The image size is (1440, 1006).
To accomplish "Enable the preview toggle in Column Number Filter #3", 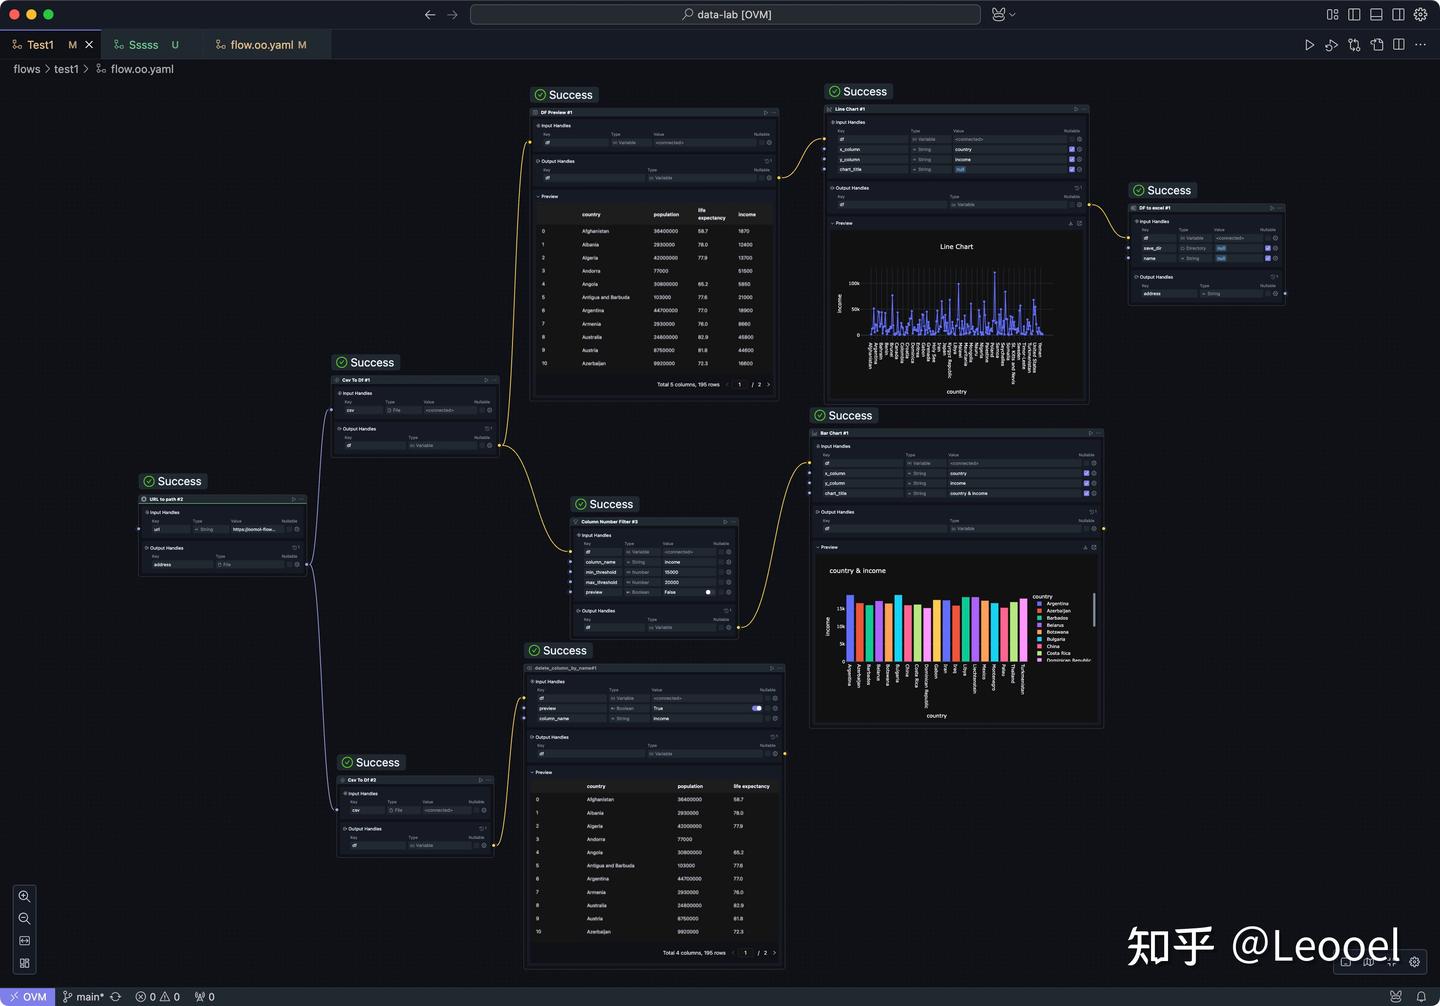I will (x=708, y=592).
